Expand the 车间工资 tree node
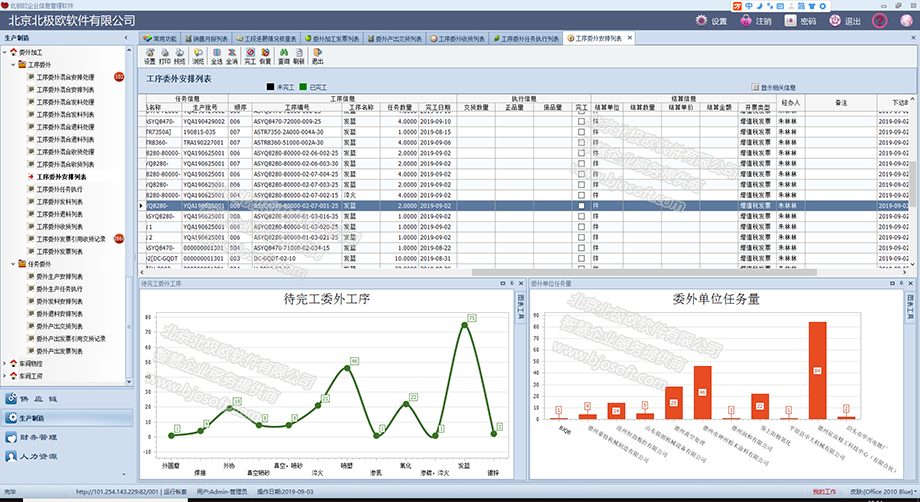The image size is (920, 502). tap(5, 376)
